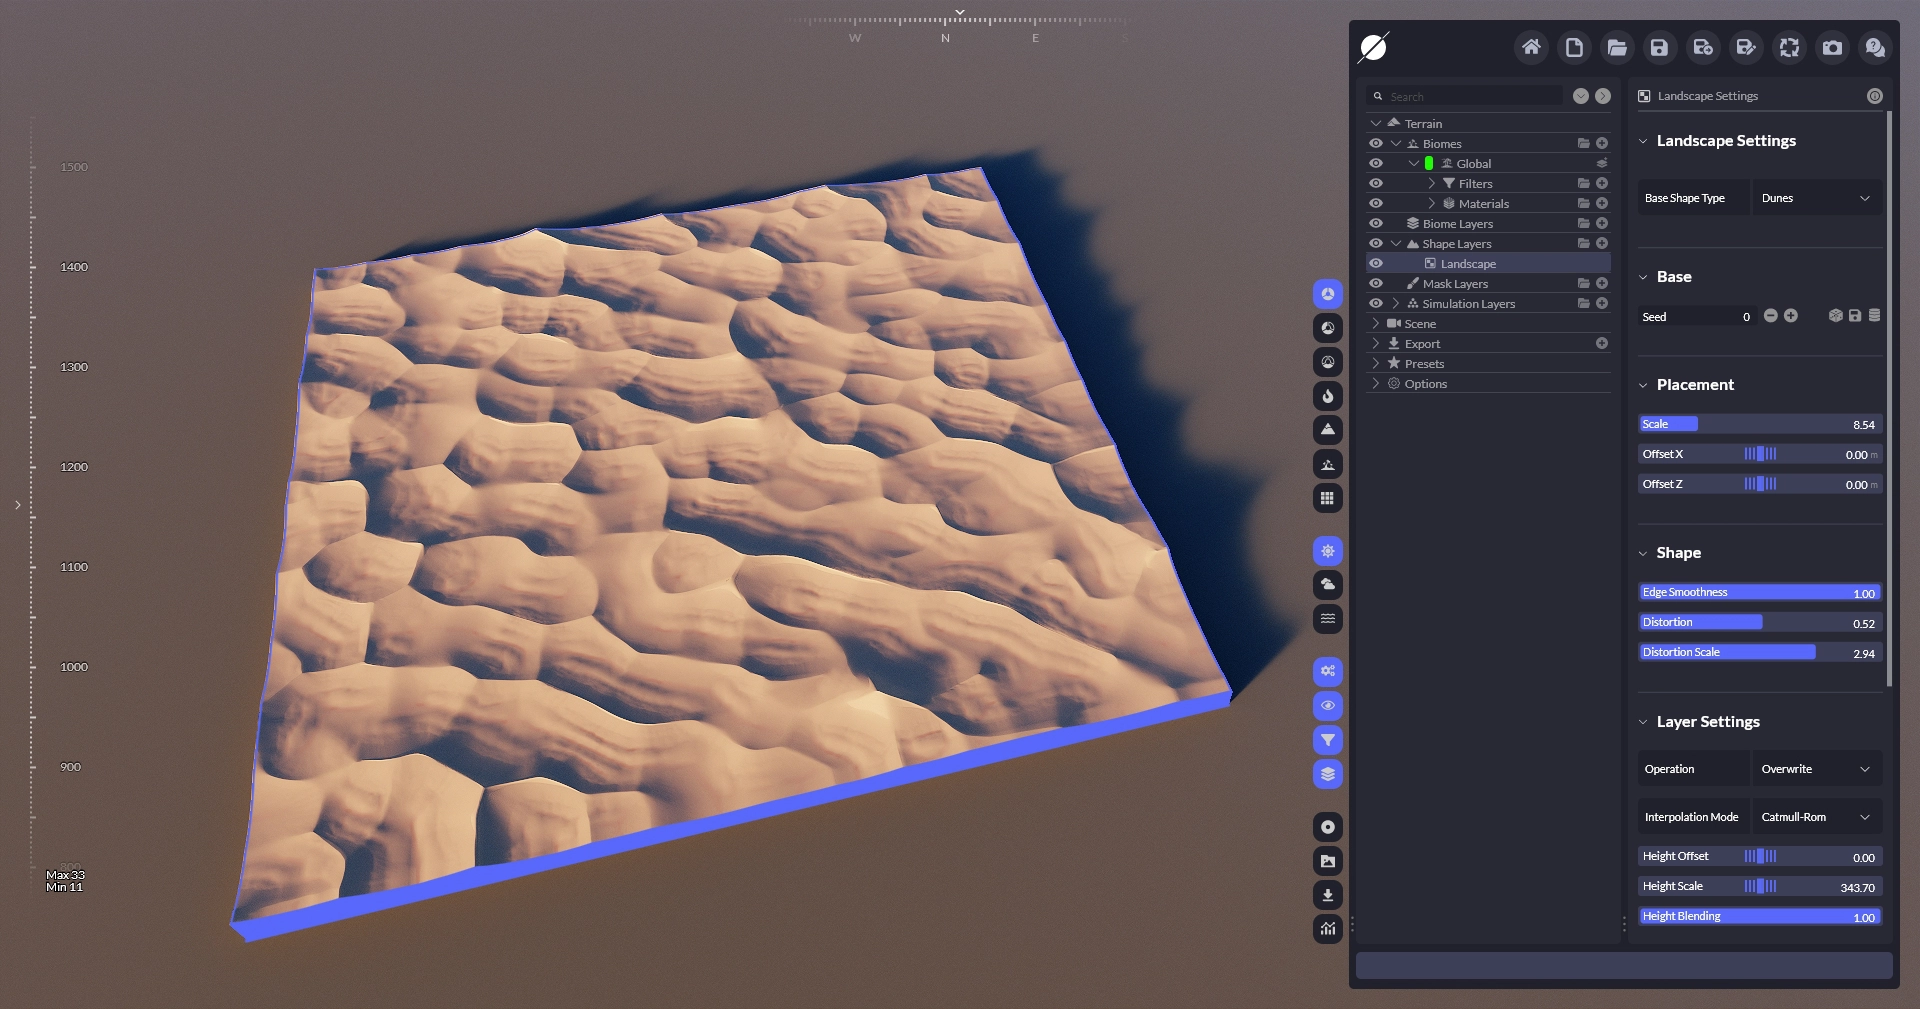Add a new layer to Shape Layers
The width and height of the screenshot is (1920, 1009).
click(x=1602, y=243)
